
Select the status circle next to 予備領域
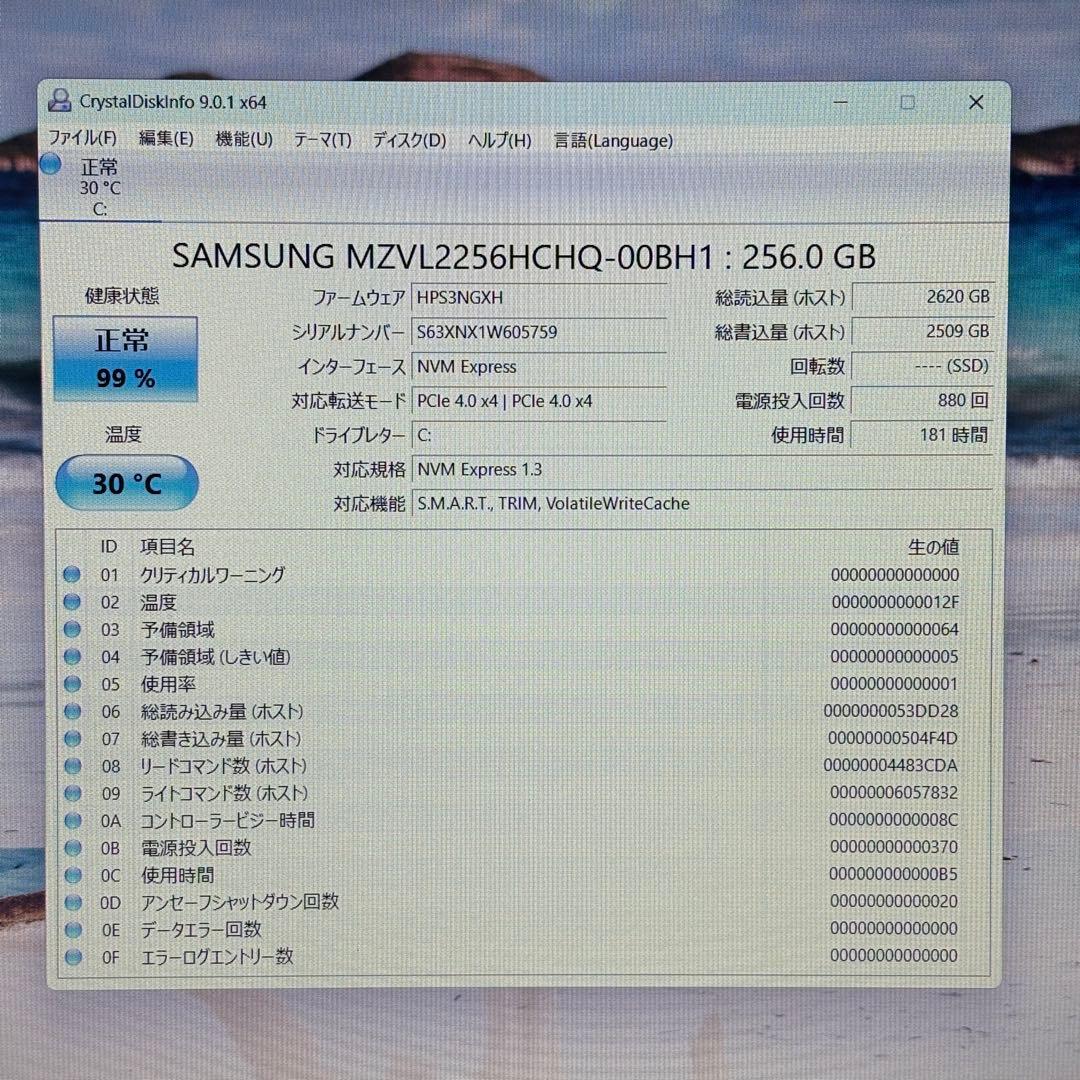(x=72, y=629)
